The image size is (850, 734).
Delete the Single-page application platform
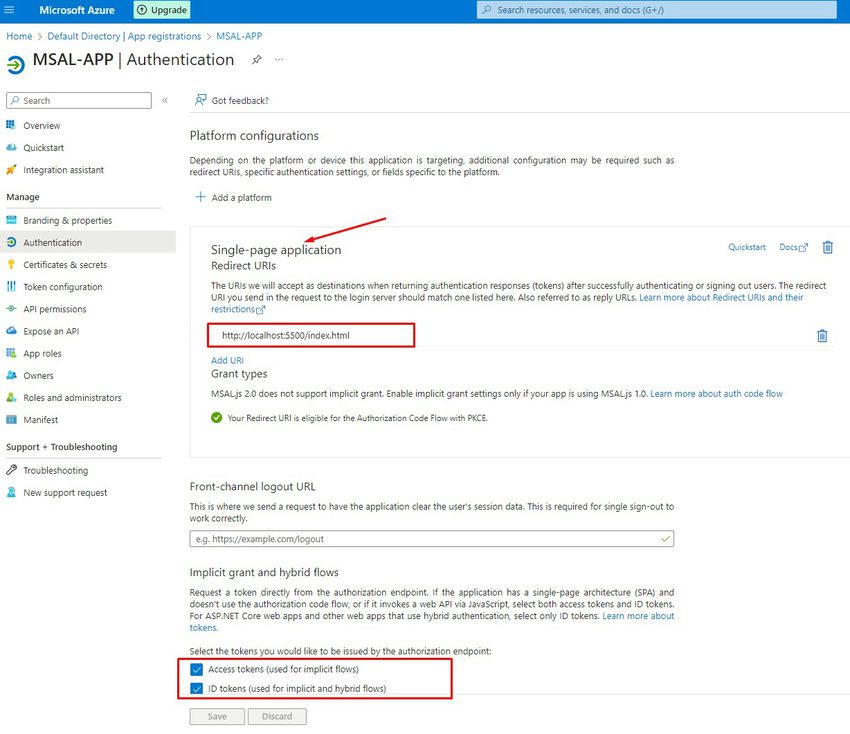click(x=827, y=247)
